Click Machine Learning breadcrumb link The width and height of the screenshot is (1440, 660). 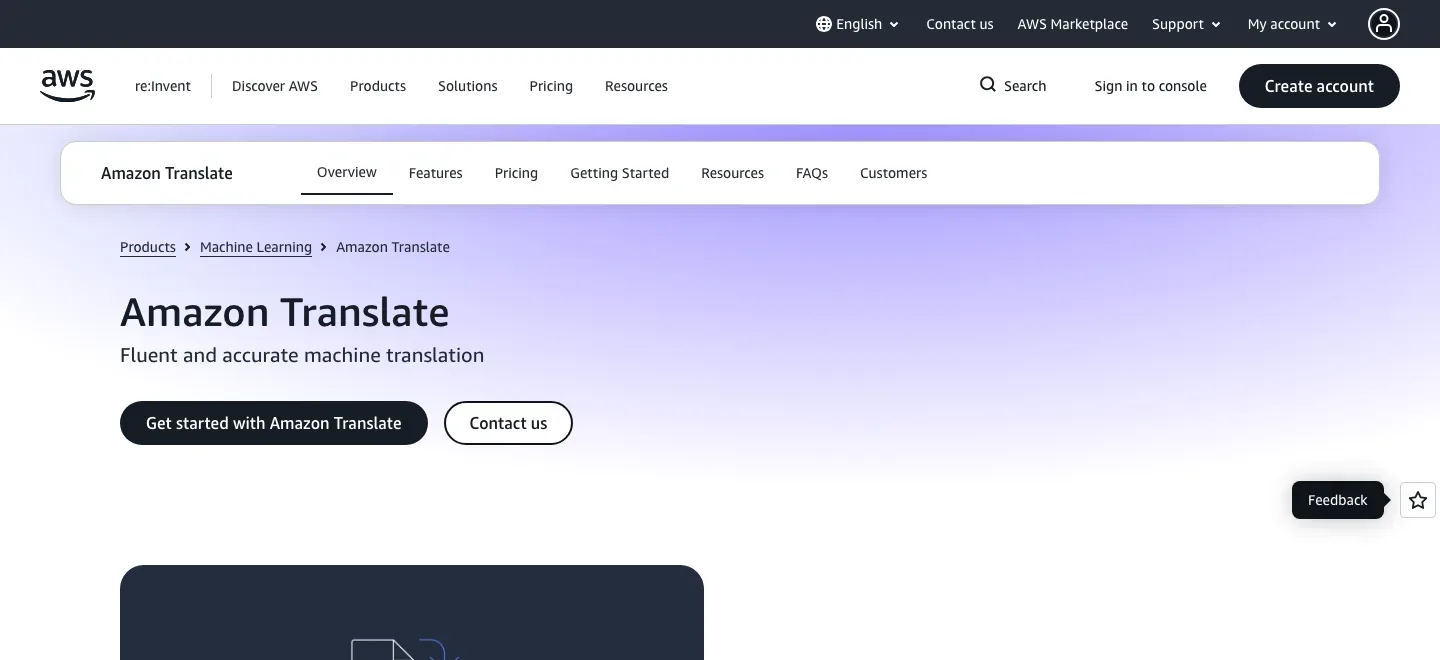pyautogui.click(x=256, y=247)
